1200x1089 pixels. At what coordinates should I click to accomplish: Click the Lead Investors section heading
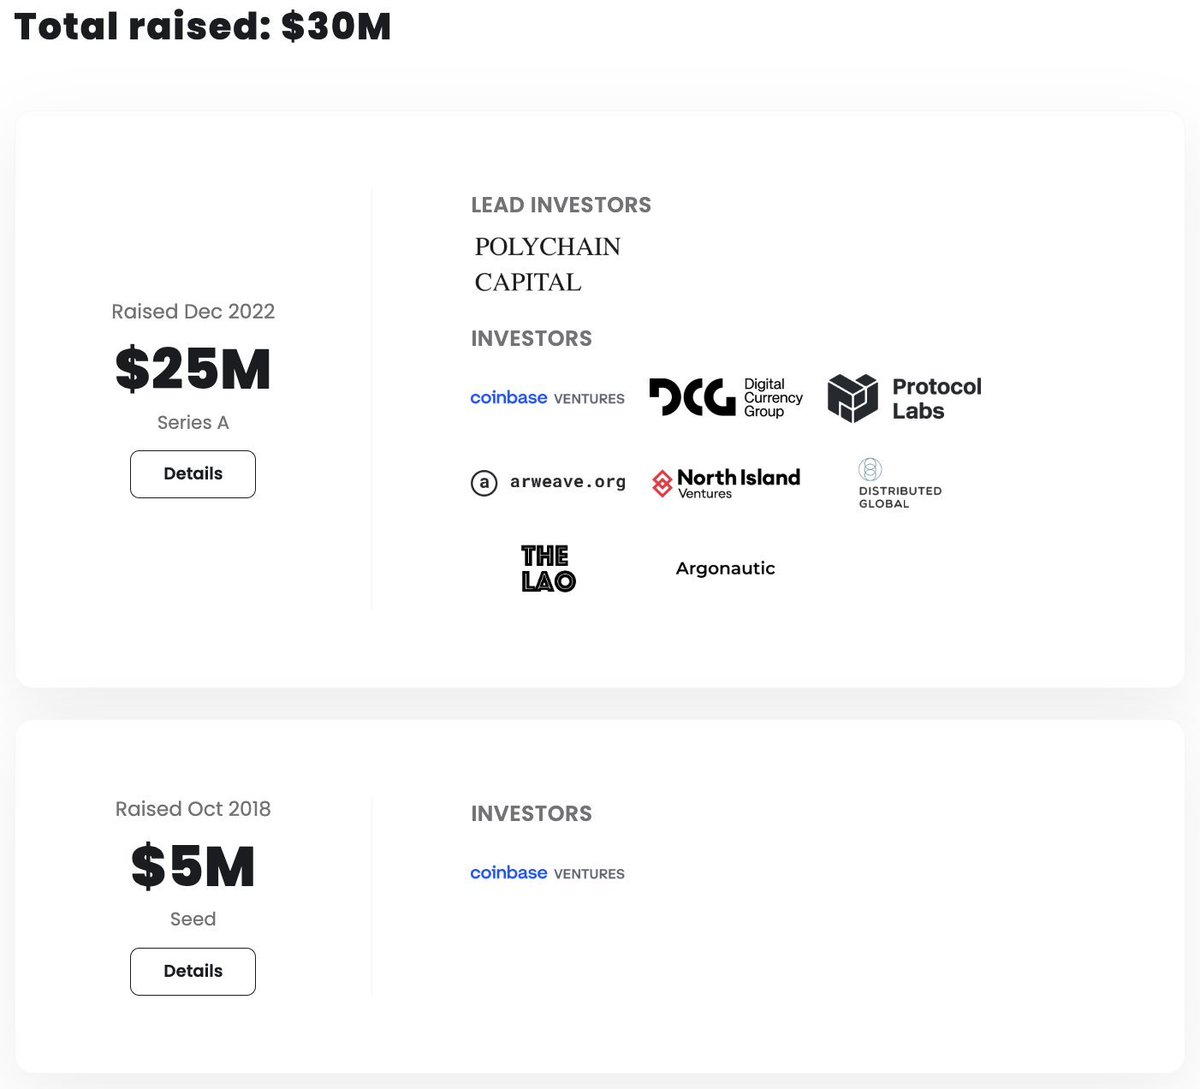[561, 205]
